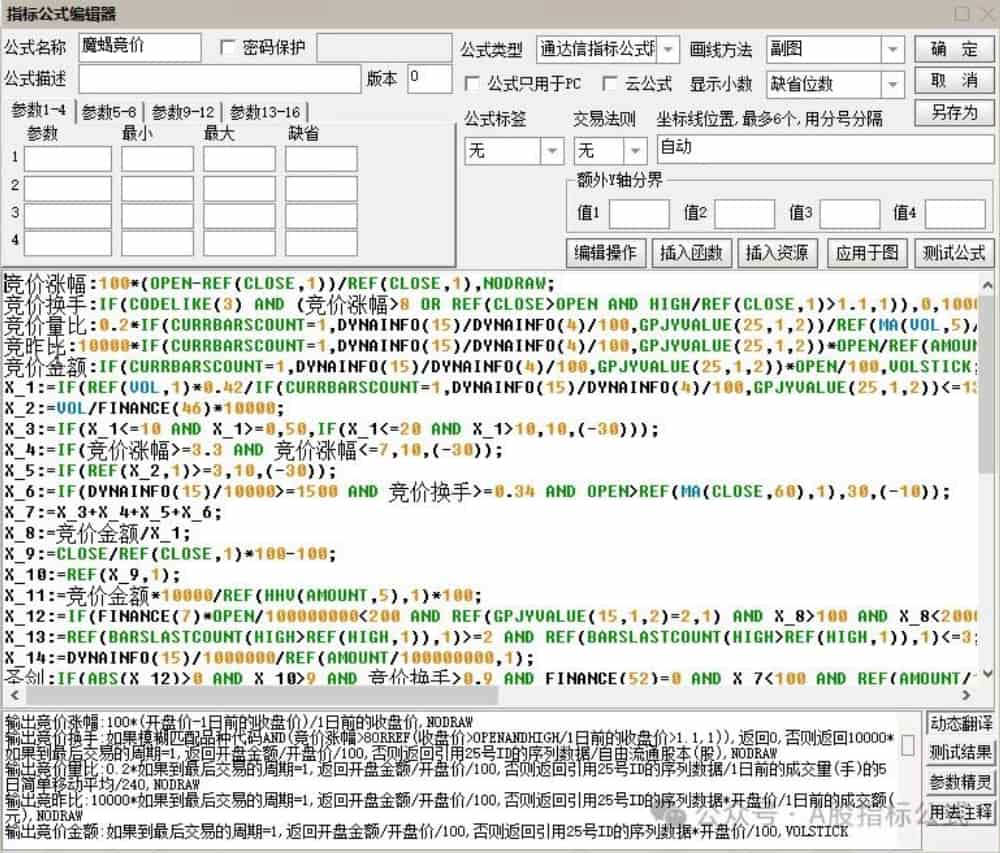Click the 值1 Y-axis boundary field
Image resolution: width=1000 pixels, height=853 pixels.
639,214
